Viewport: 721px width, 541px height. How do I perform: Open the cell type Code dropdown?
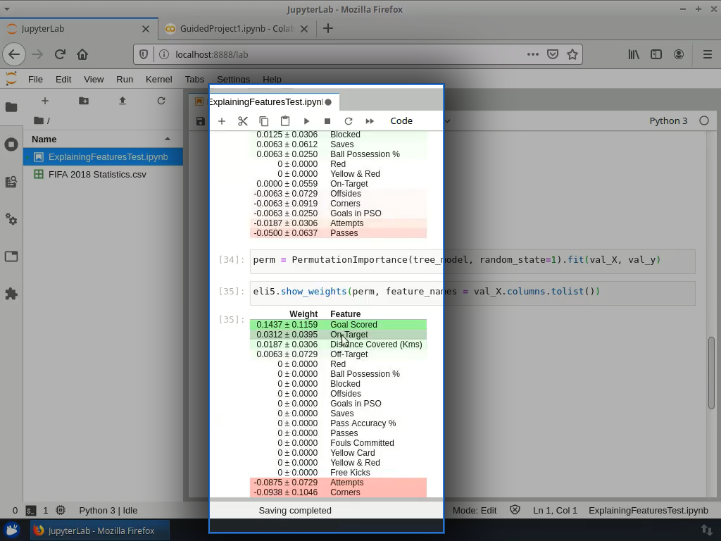point(419,121)
